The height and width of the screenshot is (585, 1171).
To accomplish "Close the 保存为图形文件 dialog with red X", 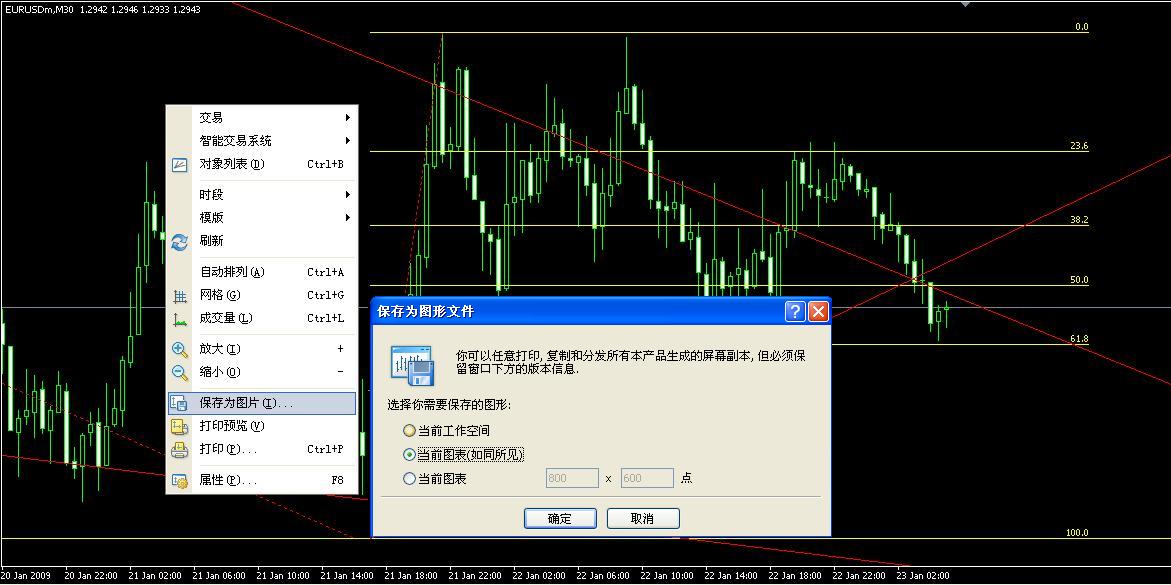I will [x=819, y=312].
